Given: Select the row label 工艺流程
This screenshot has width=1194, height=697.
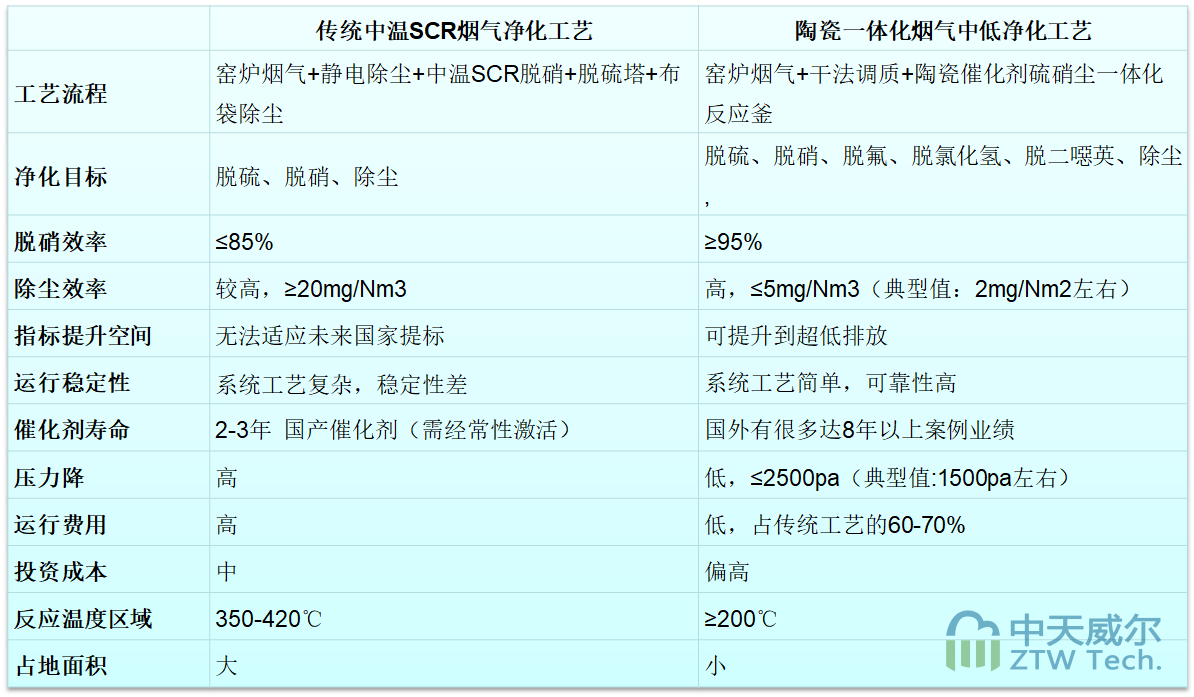Looking at the screenshot, I should point(61,94).
